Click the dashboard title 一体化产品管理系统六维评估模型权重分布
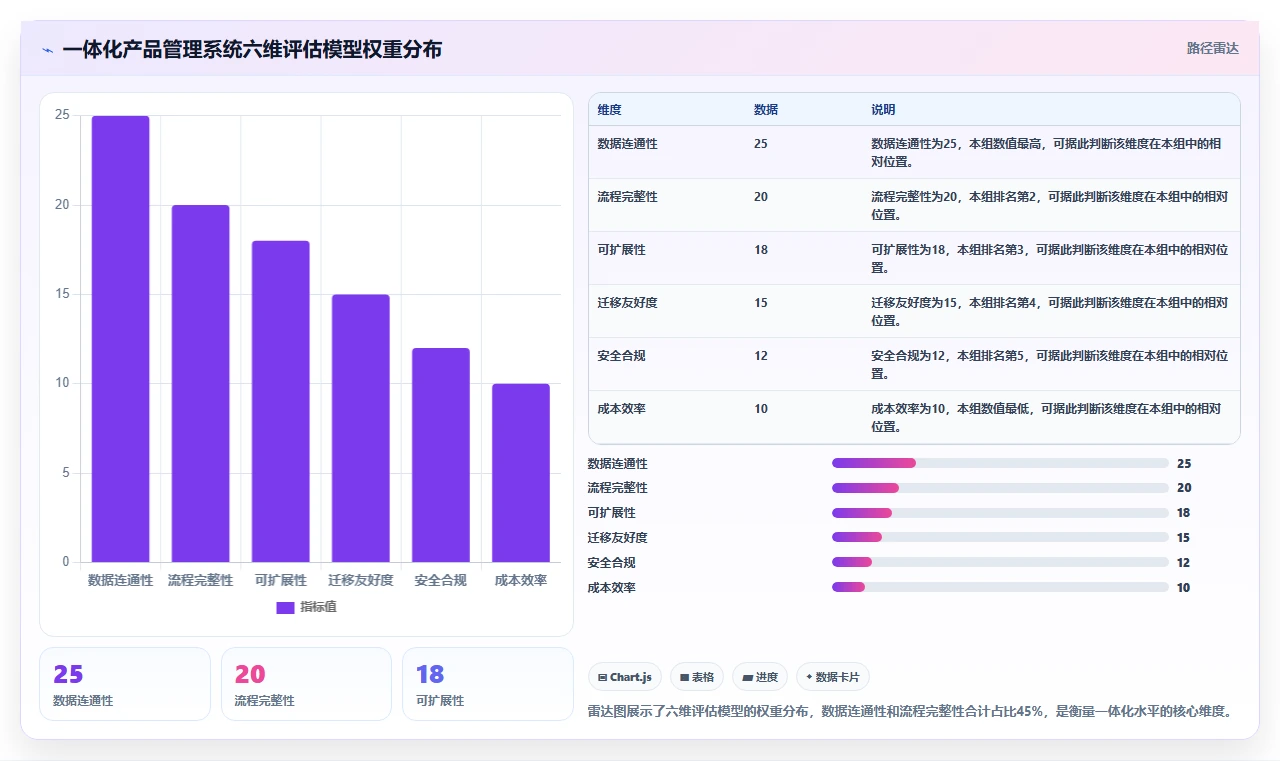 [x=252, y=50]
